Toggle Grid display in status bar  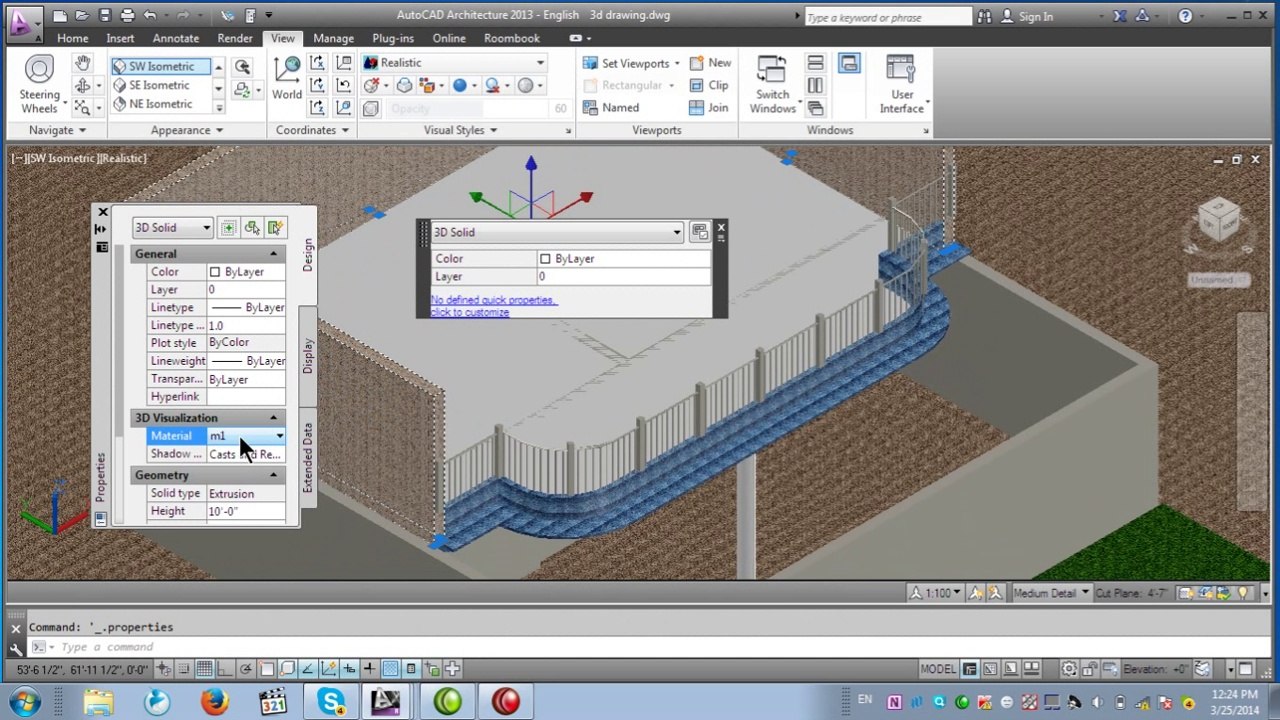coord(204,669)
